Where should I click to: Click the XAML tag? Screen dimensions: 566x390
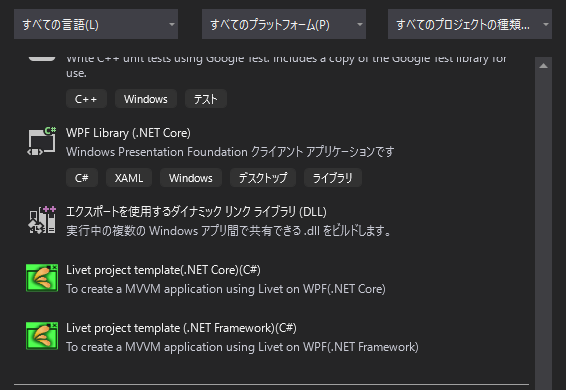point(129,178)
